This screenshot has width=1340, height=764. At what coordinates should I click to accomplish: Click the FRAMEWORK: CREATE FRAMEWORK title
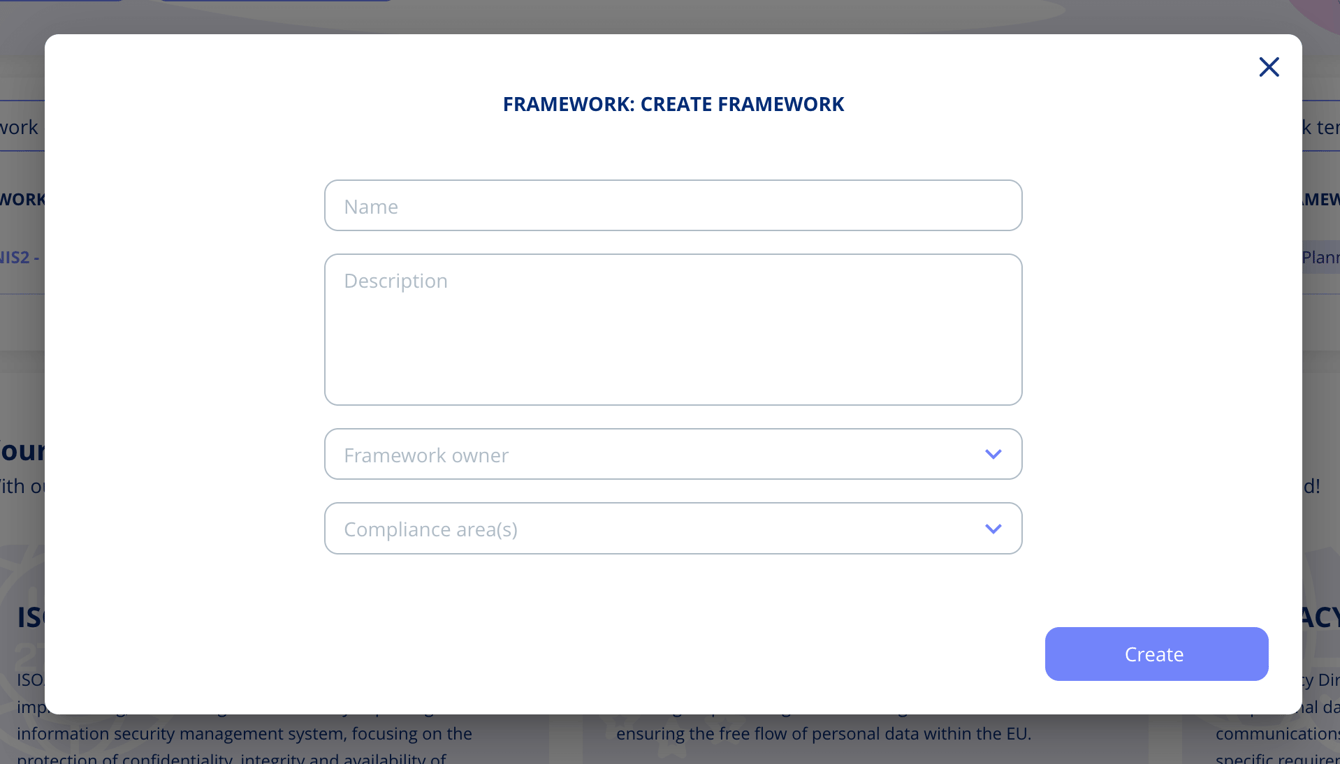673,103
